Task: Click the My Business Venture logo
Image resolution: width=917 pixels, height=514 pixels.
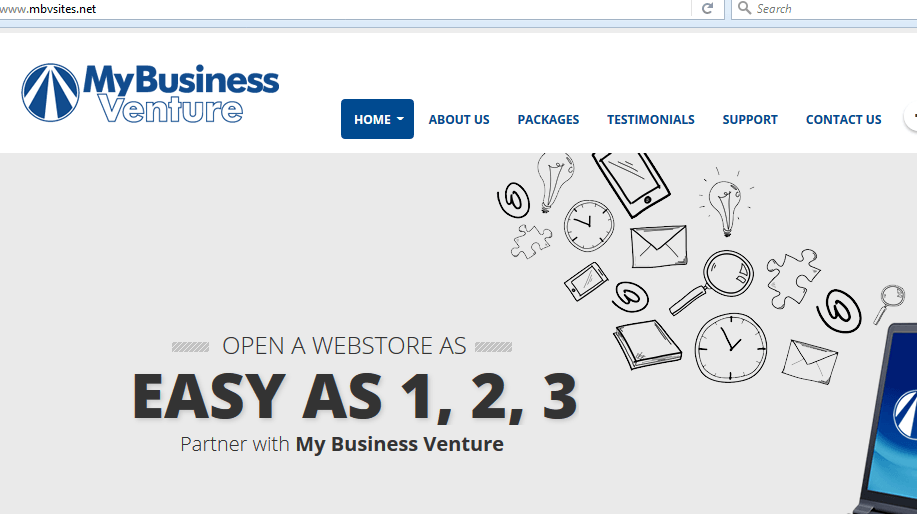Action: 150,93
